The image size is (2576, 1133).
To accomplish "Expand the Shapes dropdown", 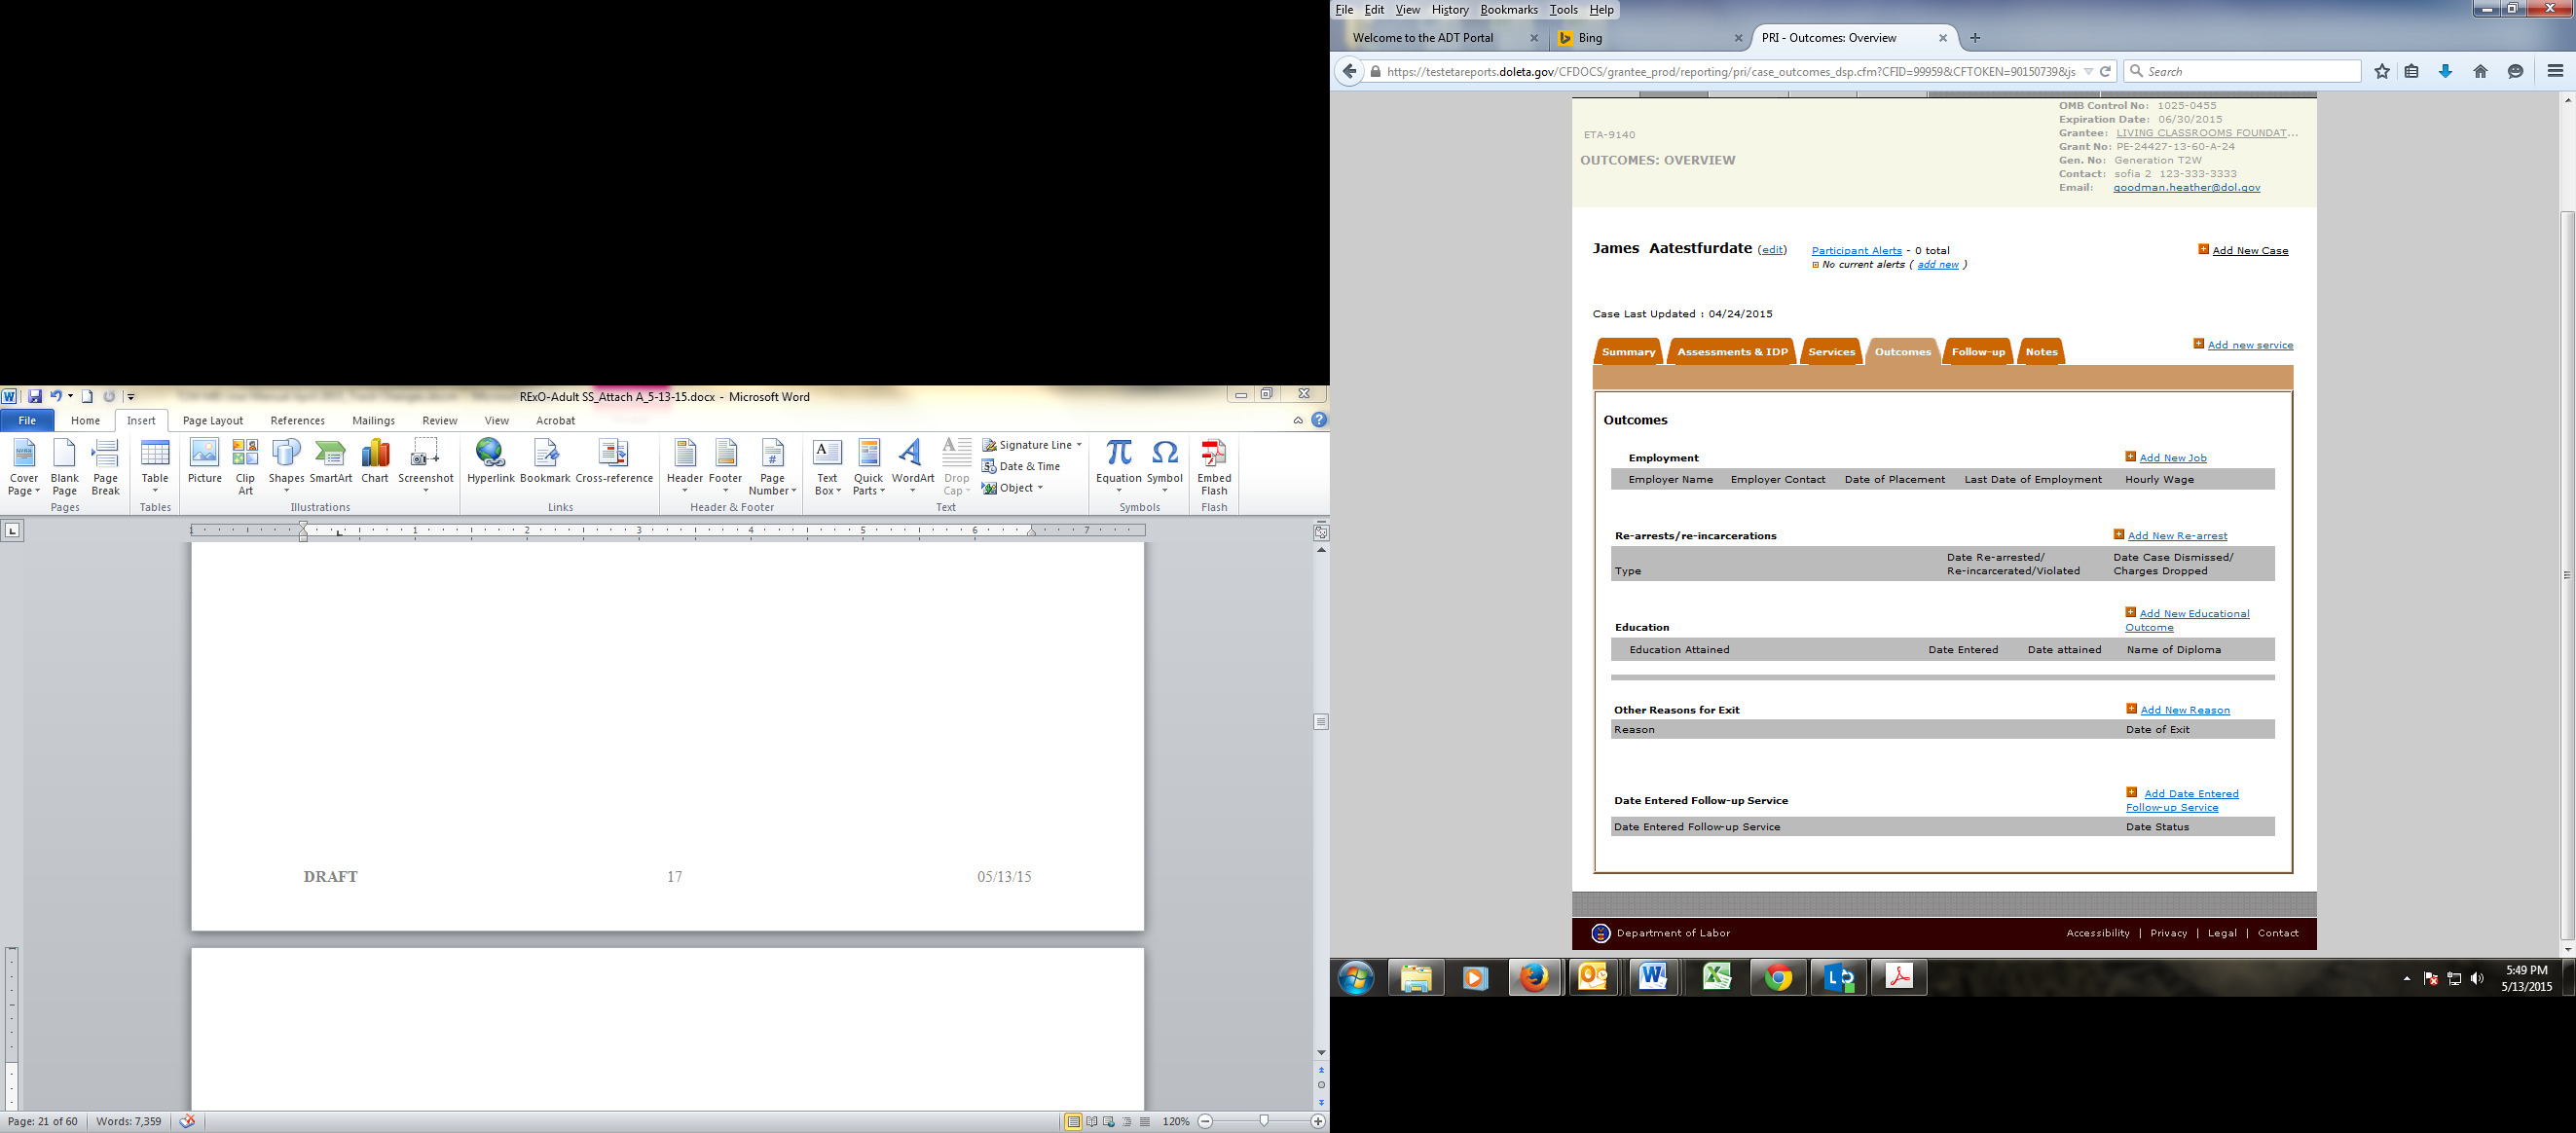I will point(286,467).
